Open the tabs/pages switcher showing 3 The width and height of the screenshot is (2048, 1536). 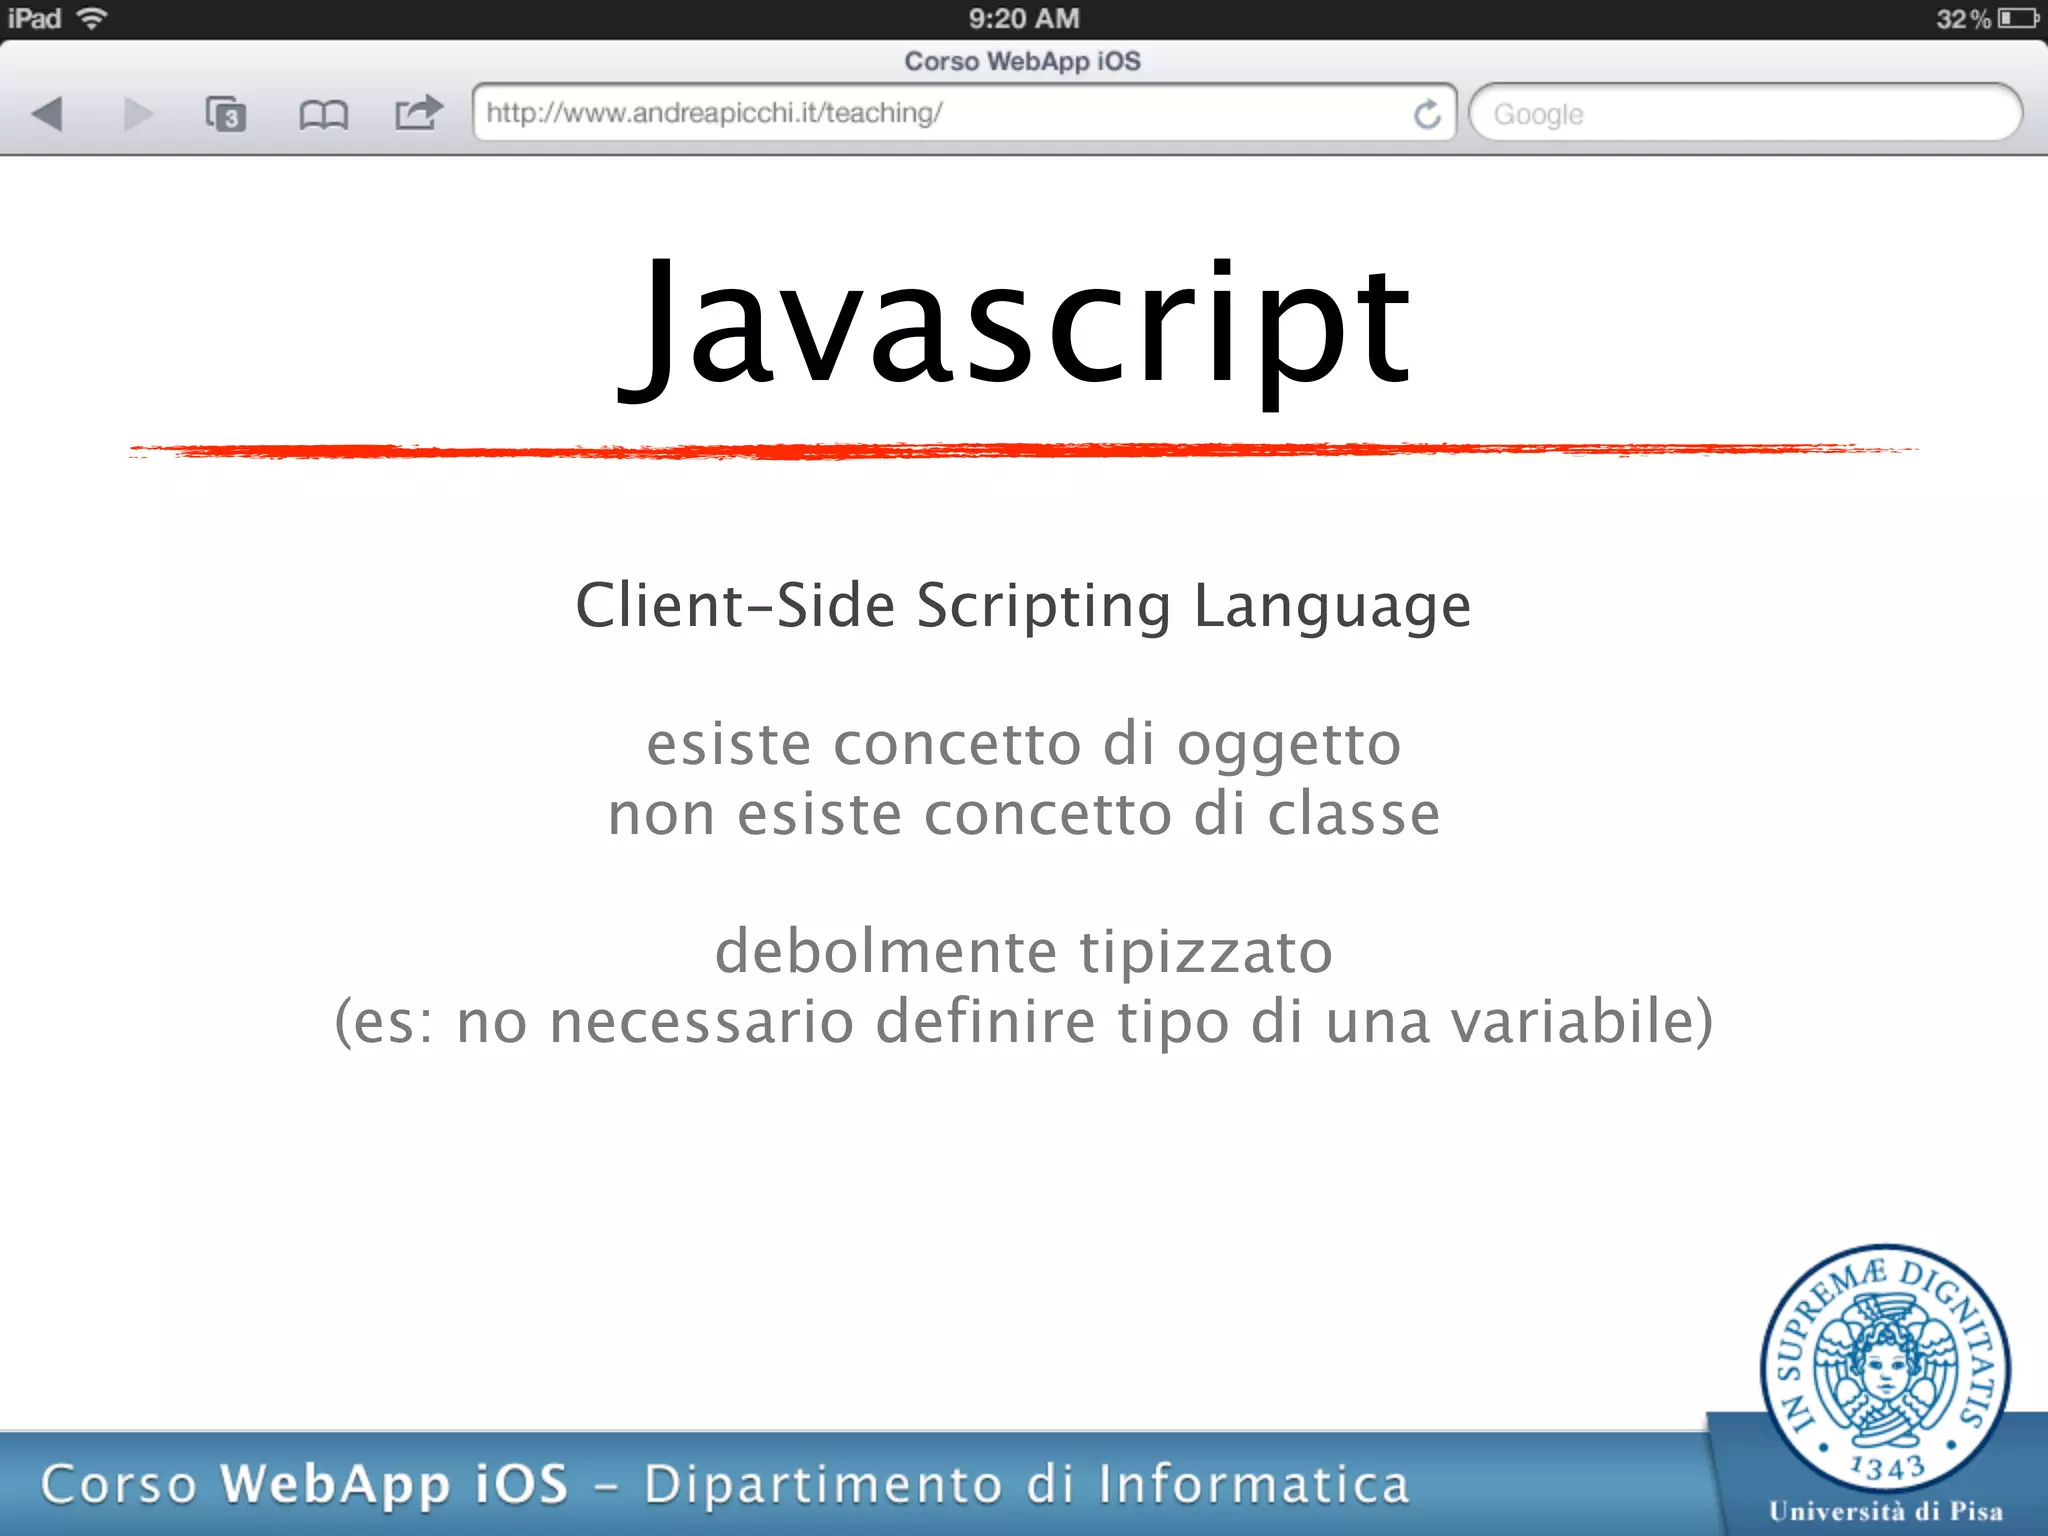[226, 114]
